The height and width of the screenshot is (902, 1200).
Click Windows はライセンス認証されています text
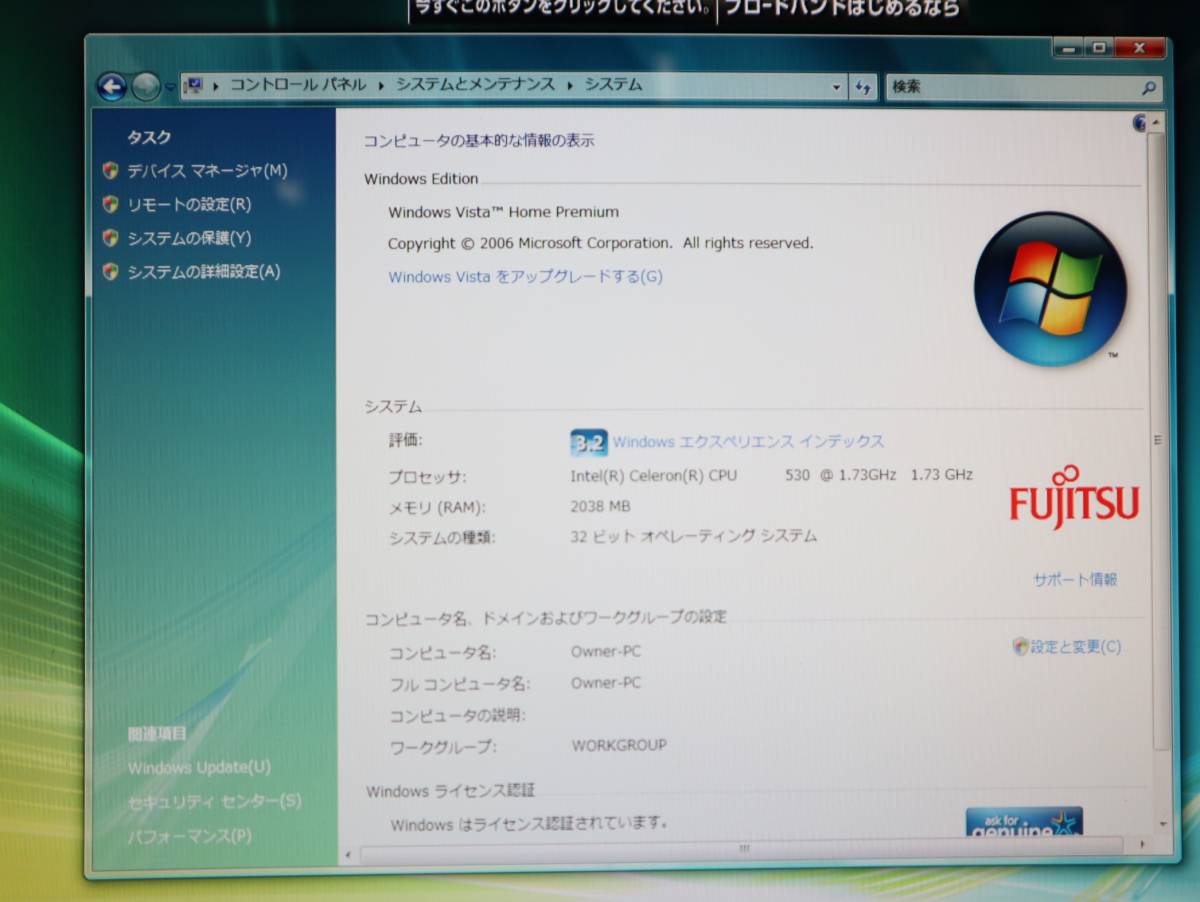pos(529,824)
